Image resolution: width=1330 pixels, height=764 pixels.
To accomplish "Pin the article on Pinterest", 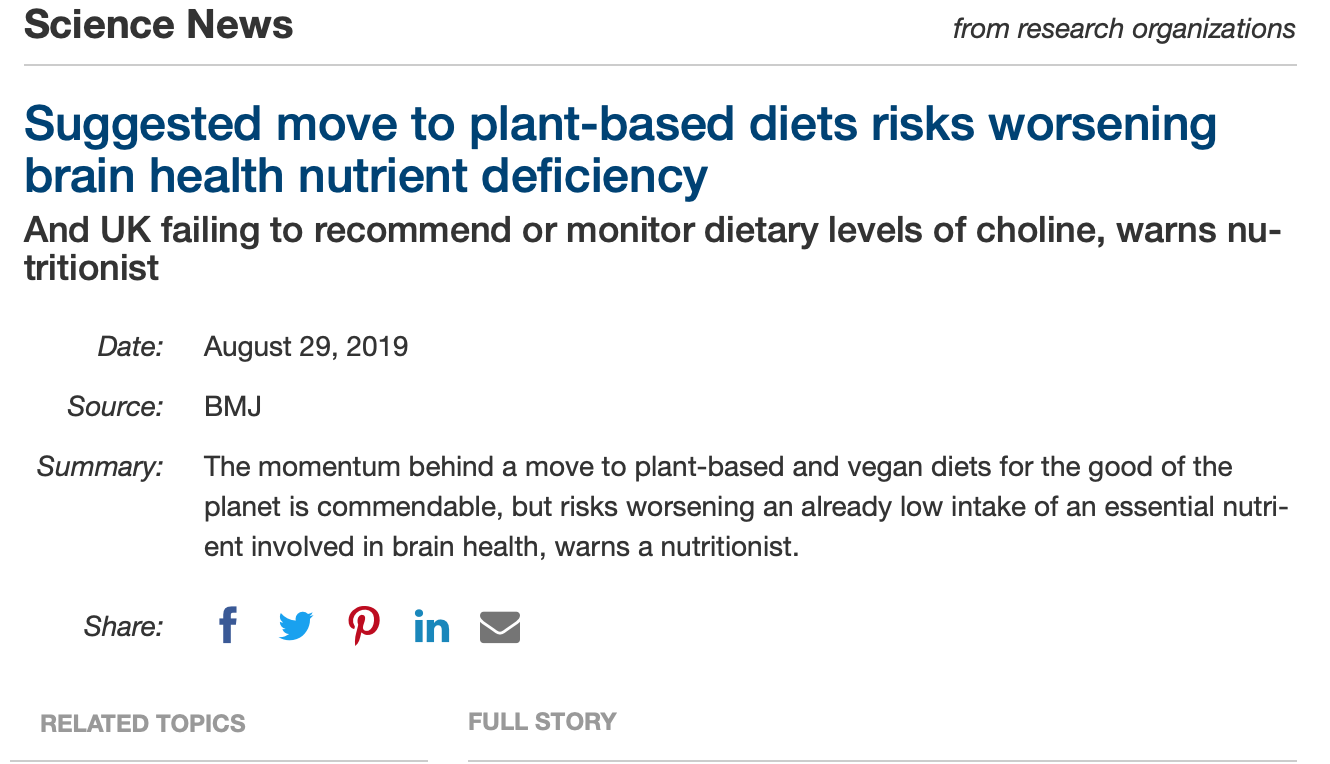I will pyautogui.click(x=364, y=626).
